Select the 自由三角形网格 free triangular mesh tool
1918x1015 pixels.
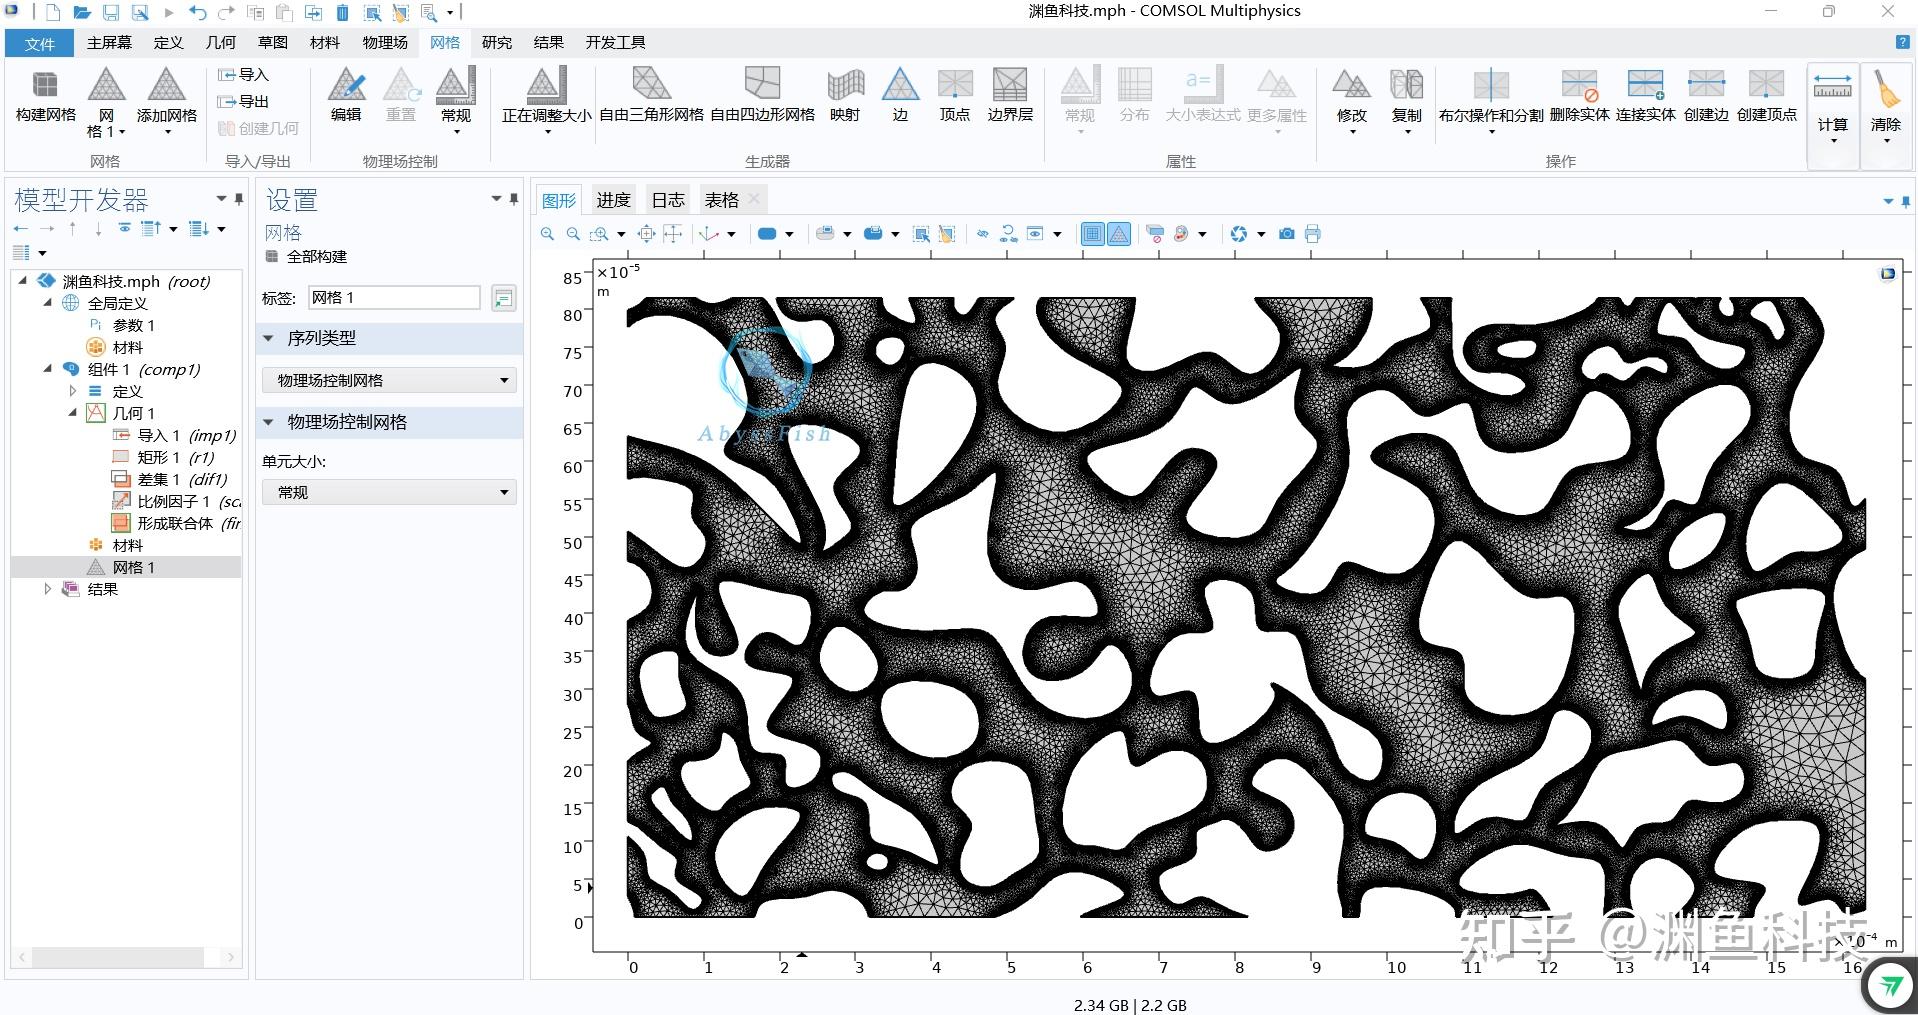[x=651, y=97]
